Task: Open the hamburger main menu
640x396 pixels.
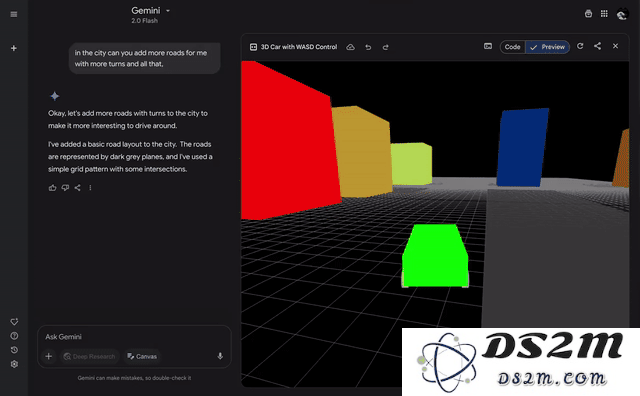Action: pos(14,15)
